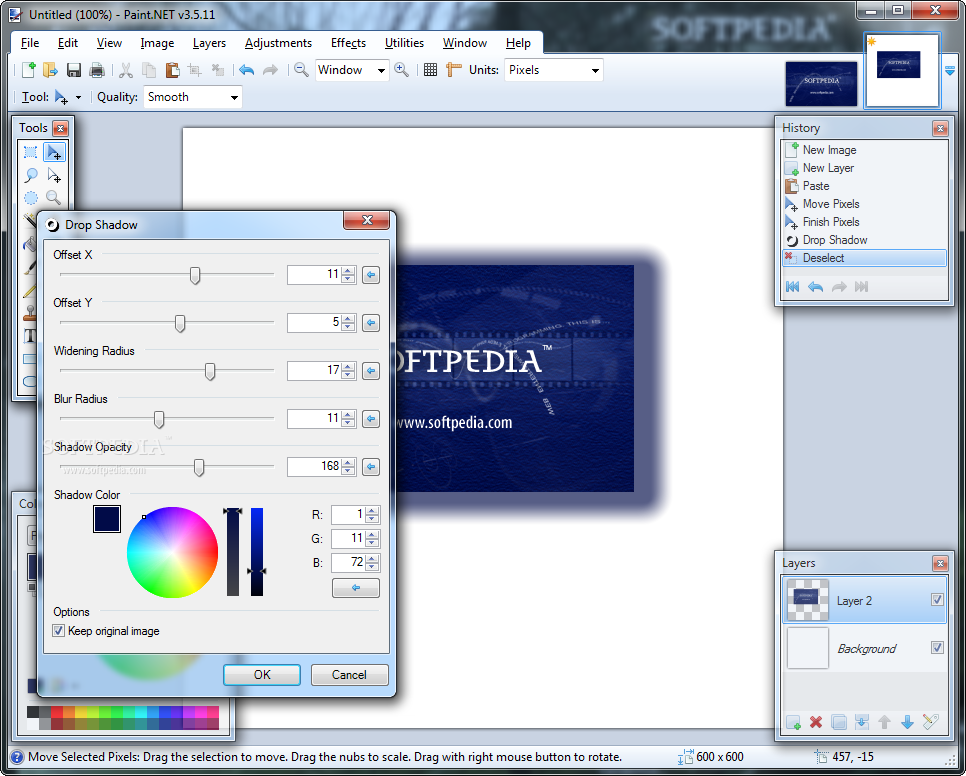Click the Zoom out magnifier icon

point(301,70)
